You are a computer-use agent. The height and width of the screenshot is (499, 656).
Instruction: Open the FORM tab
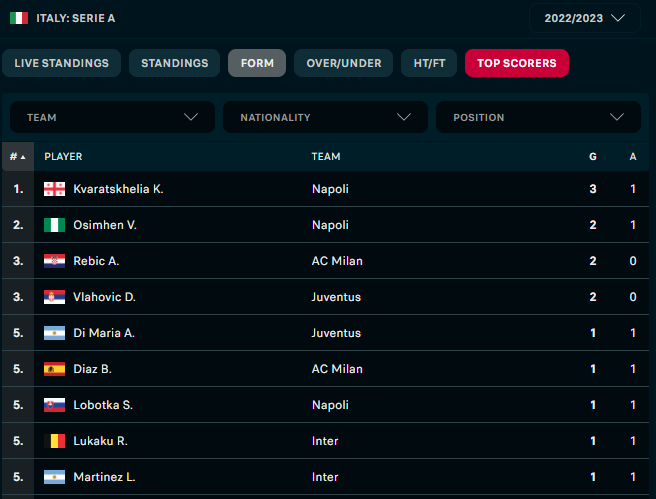pos(257,63)
